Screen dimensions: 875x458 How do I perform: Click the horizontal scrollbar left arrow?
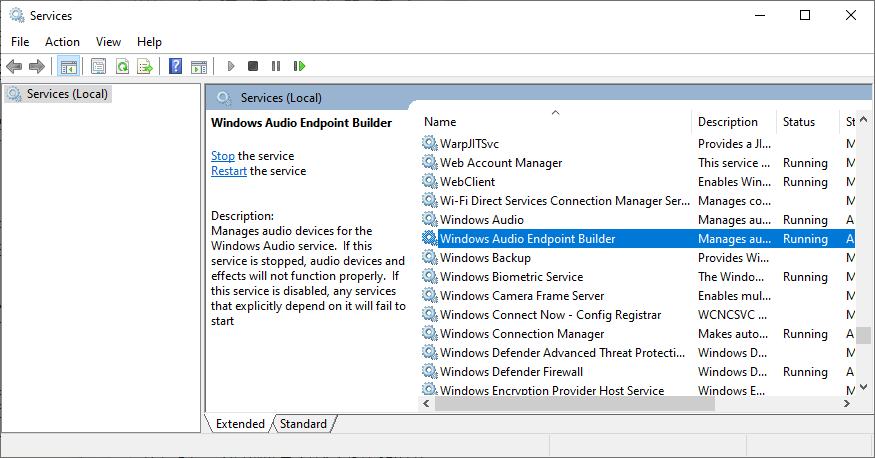426,403
